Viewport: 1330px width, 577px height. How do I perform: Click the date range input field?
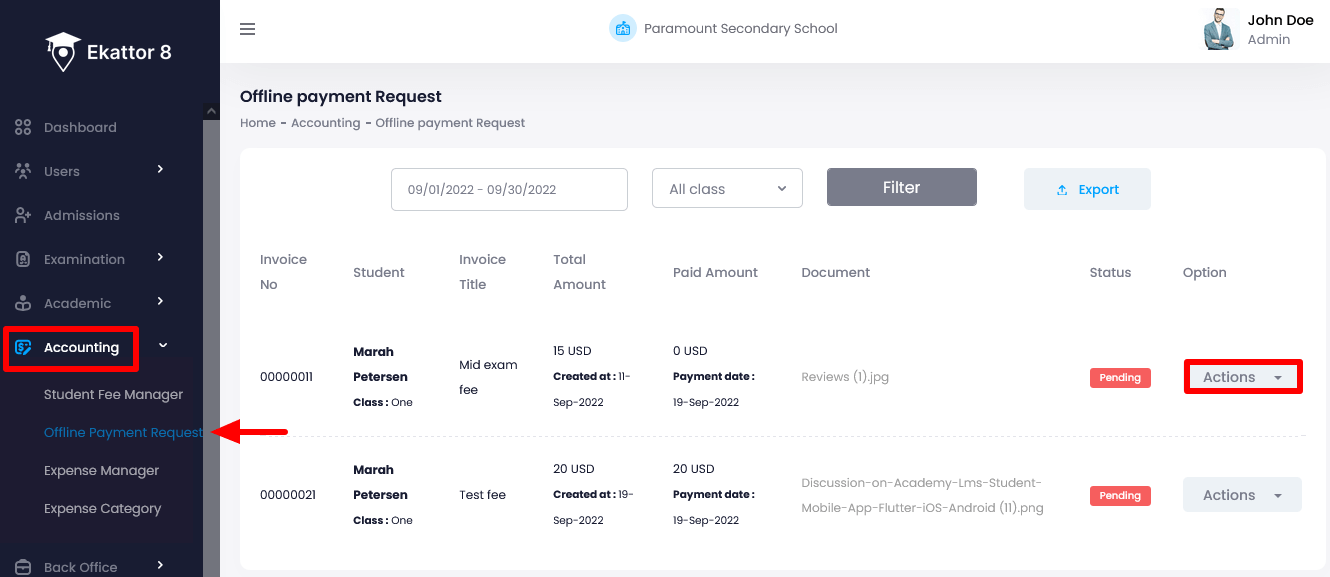(509, 189)
